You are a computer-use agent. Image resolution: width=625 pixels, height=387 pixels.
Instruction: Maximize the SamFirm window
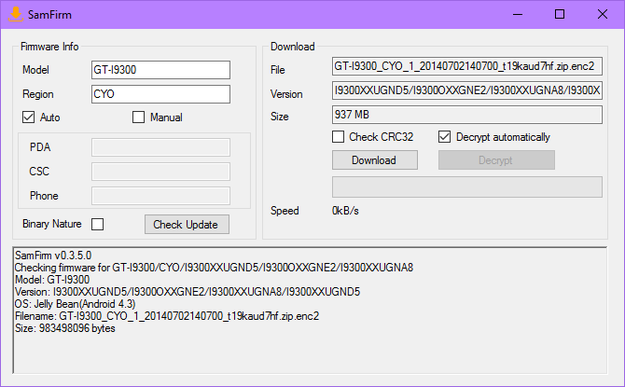click(x=560, y=14)
